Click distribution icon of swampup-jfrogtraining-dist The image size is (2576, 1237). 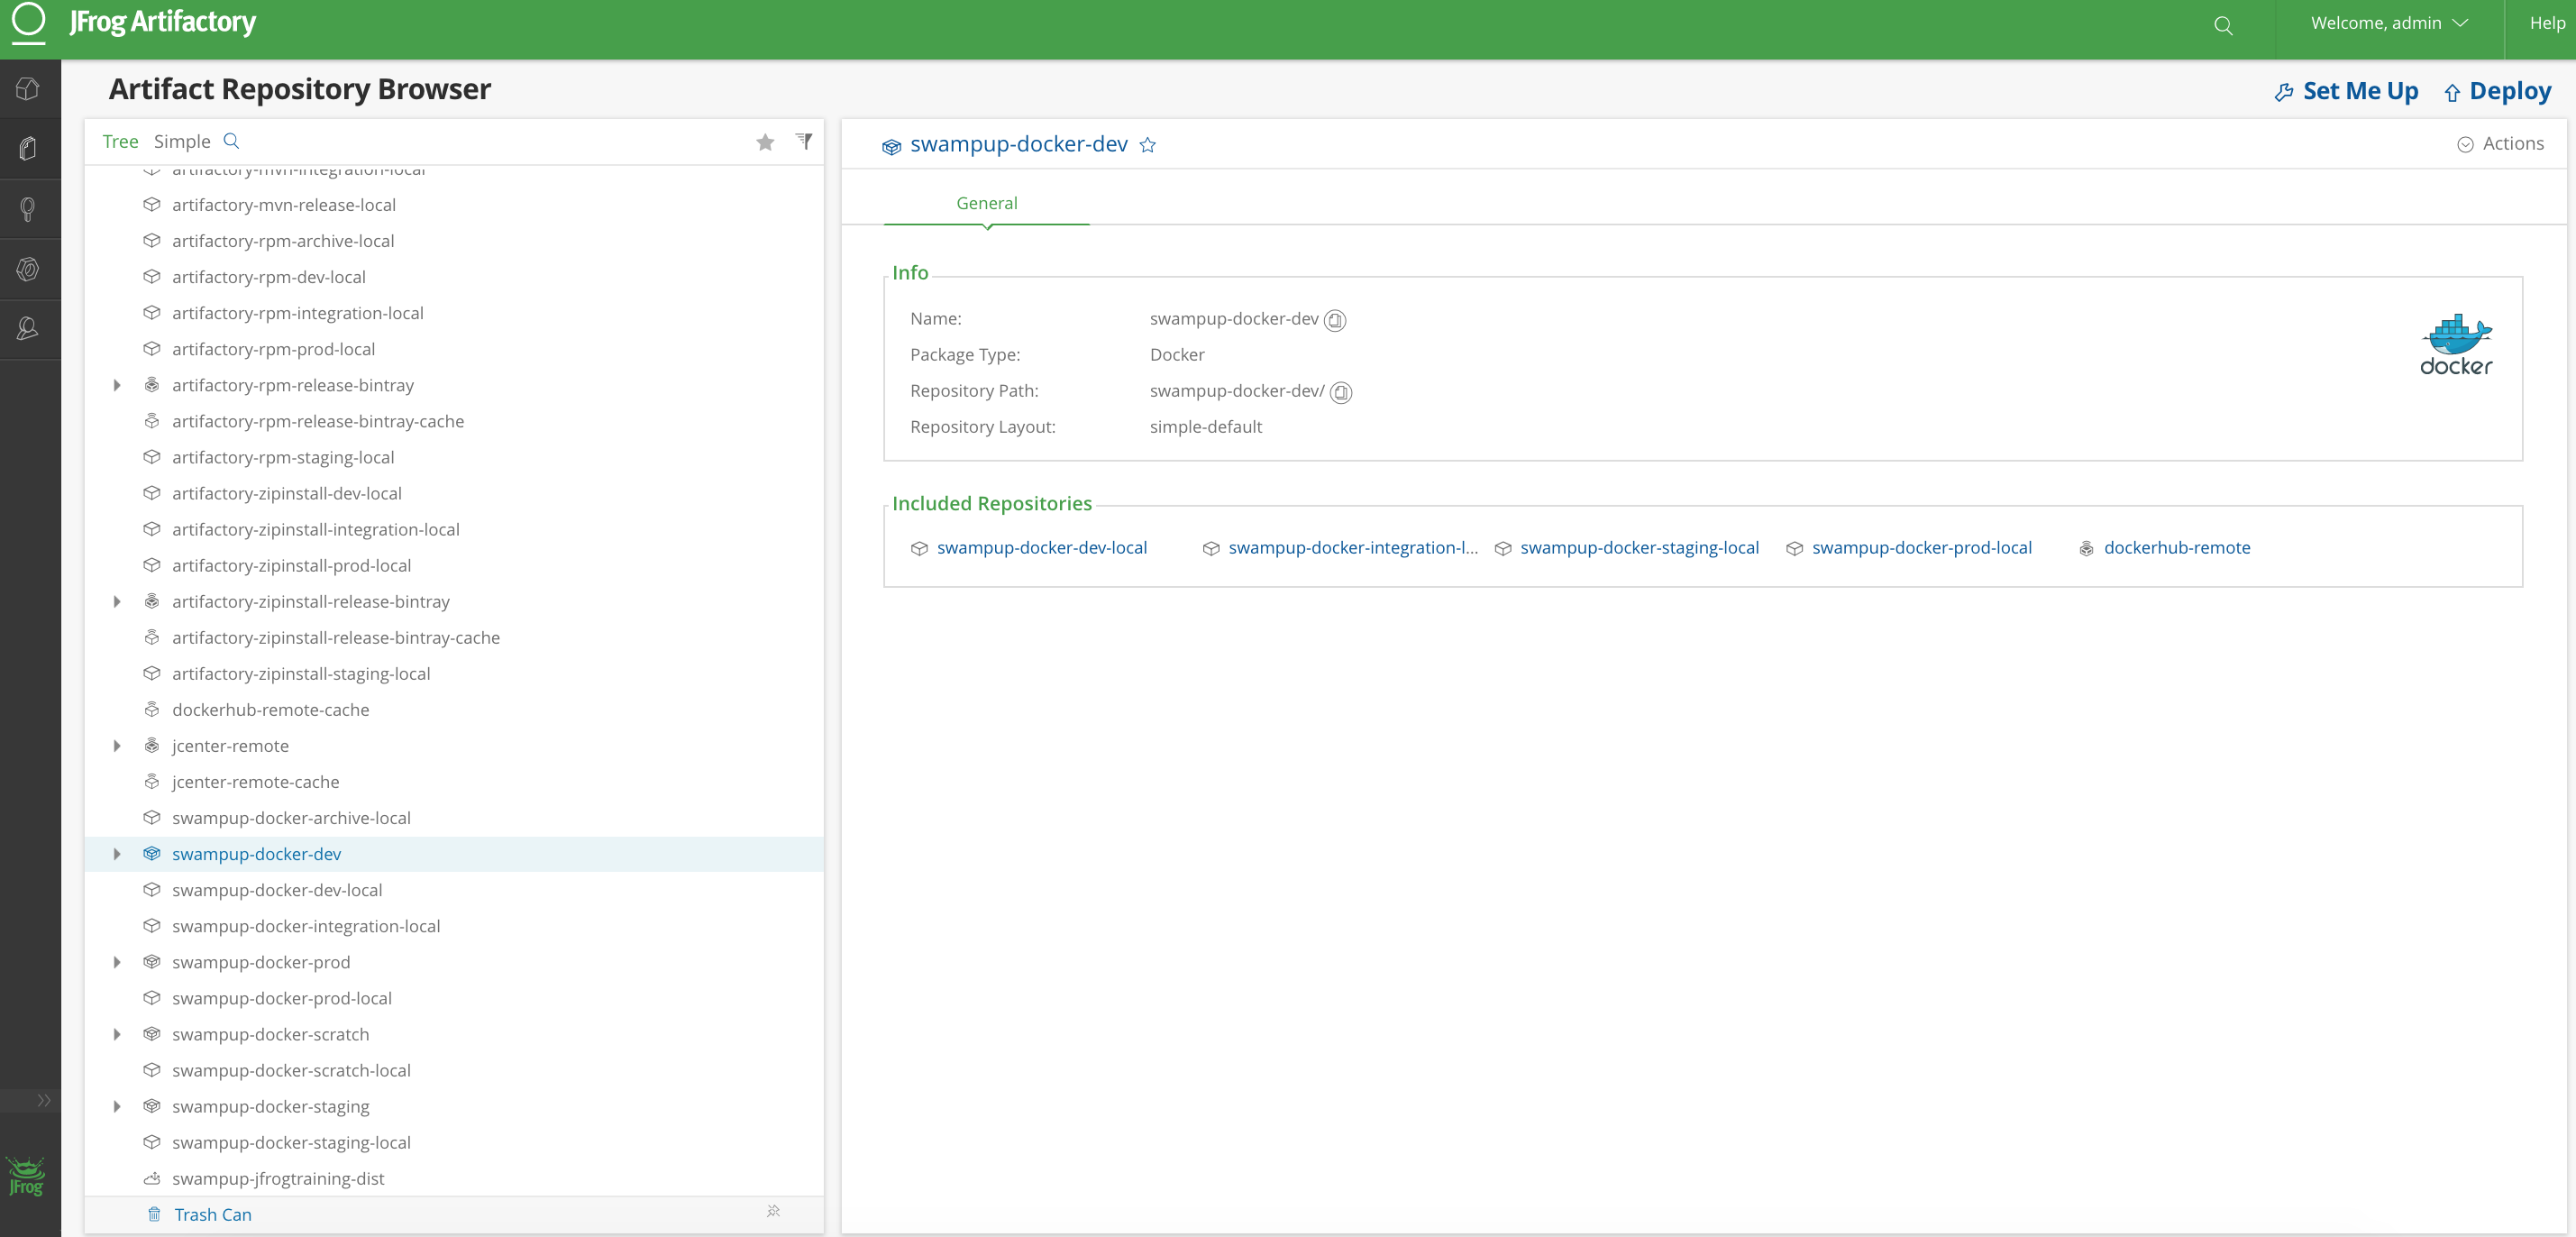tap(152, 1178)
